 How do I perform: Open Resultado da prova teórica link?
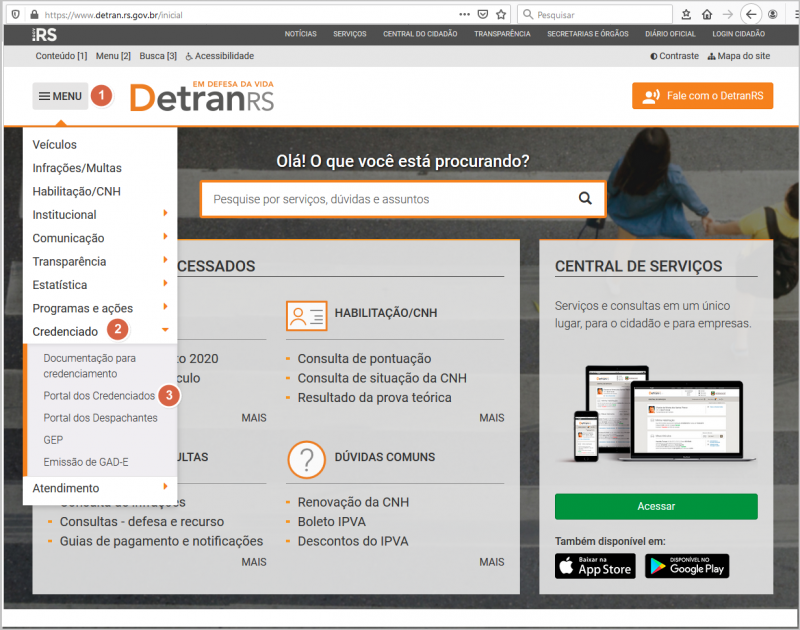pyautogui.click(x=374, y=397)
